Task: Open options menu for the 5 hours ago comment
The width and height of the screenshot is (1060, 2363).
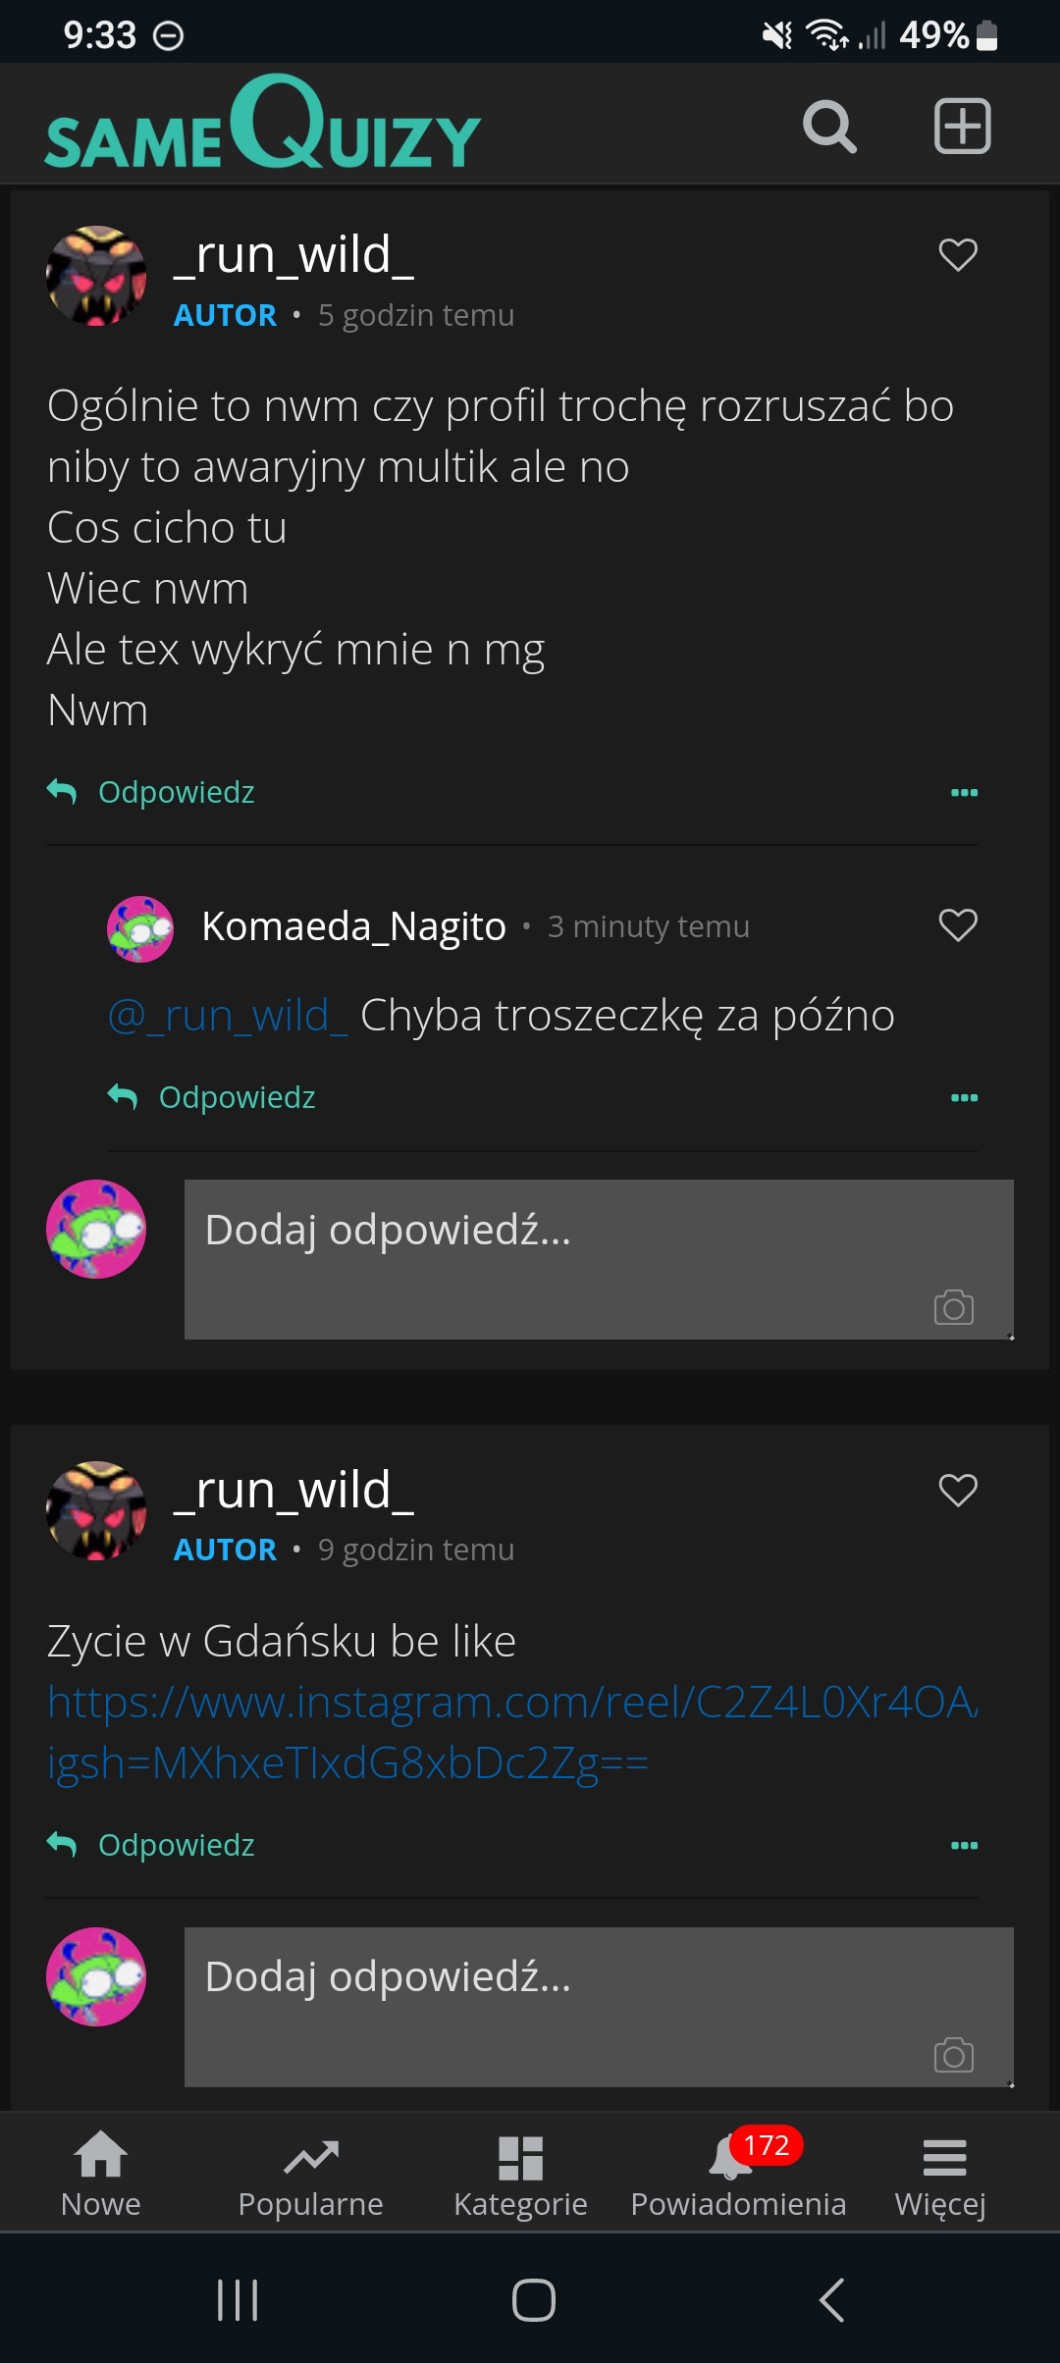Action: pyautogui.click(x=964, y=792)
